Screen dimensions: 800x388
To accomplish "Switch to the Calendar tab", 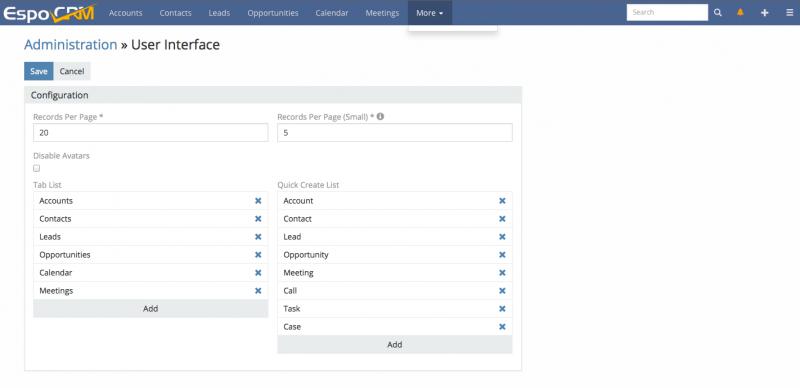I will (332, 13).
